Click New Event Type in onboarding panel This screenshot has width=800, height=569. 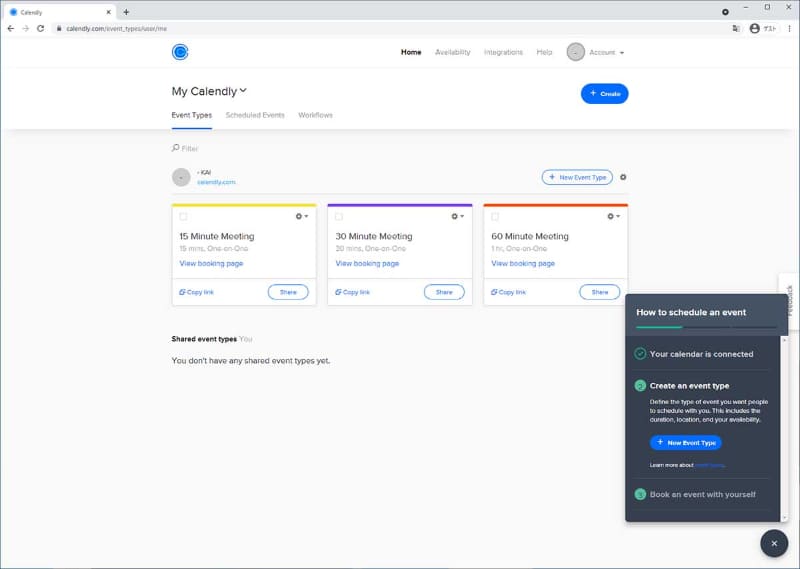tap(686, 442)
